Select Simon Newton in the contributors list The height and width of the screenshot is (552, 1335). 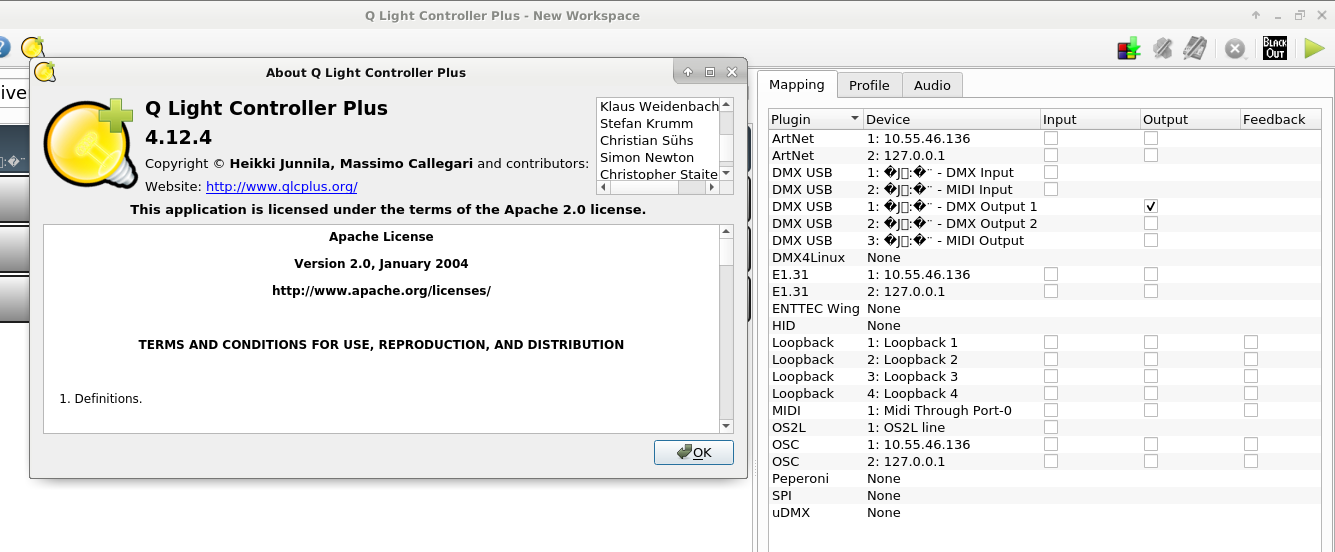click(x=658, y=157)
